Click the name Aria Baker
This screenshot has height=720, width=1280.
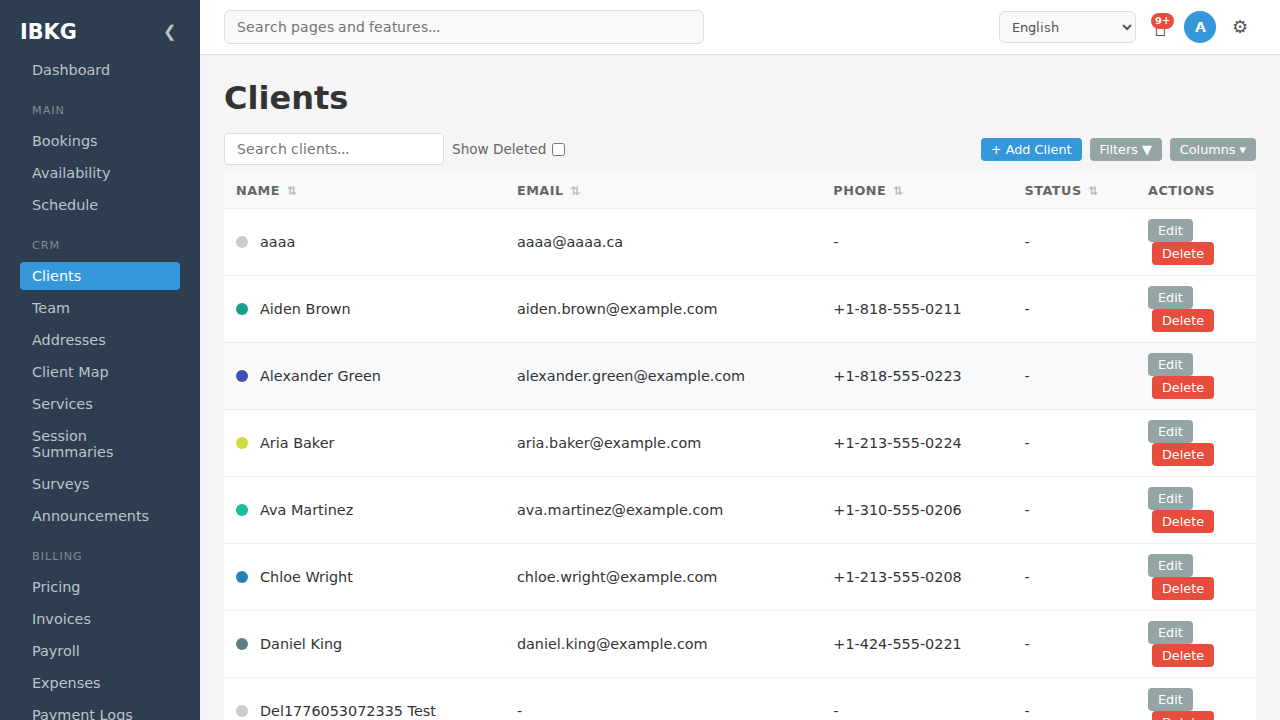pos(297,443)
